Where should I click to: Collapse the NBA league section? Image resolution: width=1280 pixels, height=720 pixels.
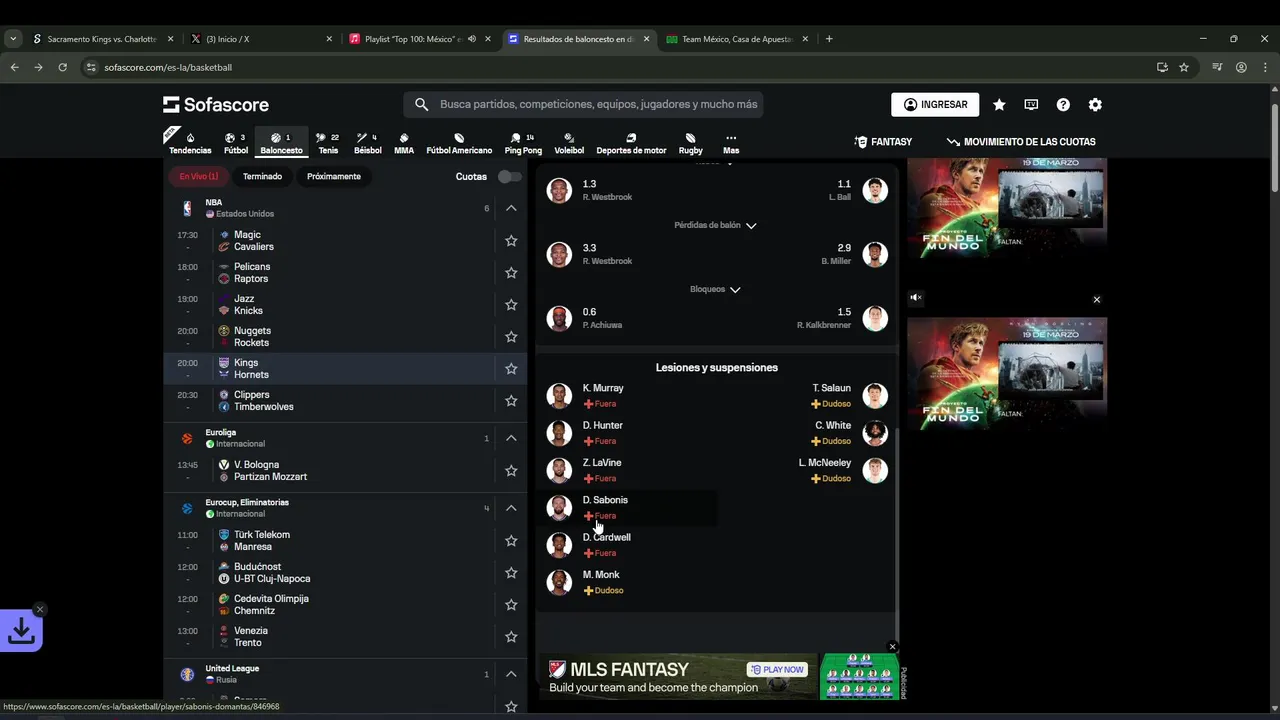(x=511, y=208)
